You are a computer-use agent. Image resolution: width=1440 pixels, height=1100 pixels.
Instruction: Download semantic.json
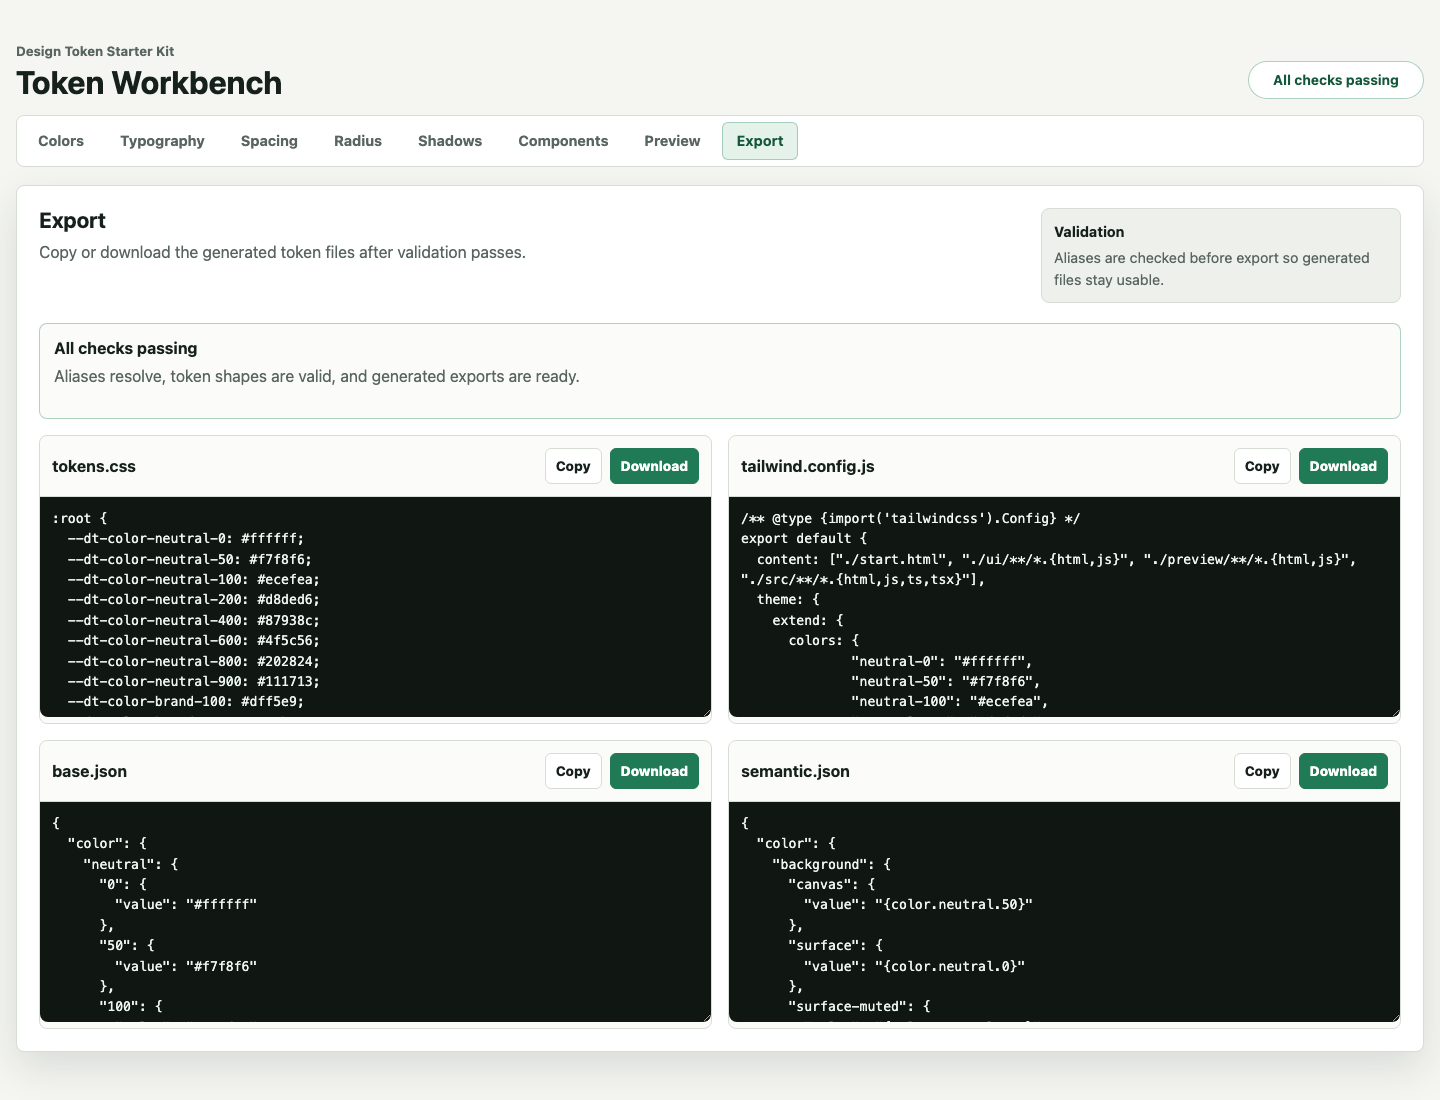pyautogui.click(x=1343, y=771)
